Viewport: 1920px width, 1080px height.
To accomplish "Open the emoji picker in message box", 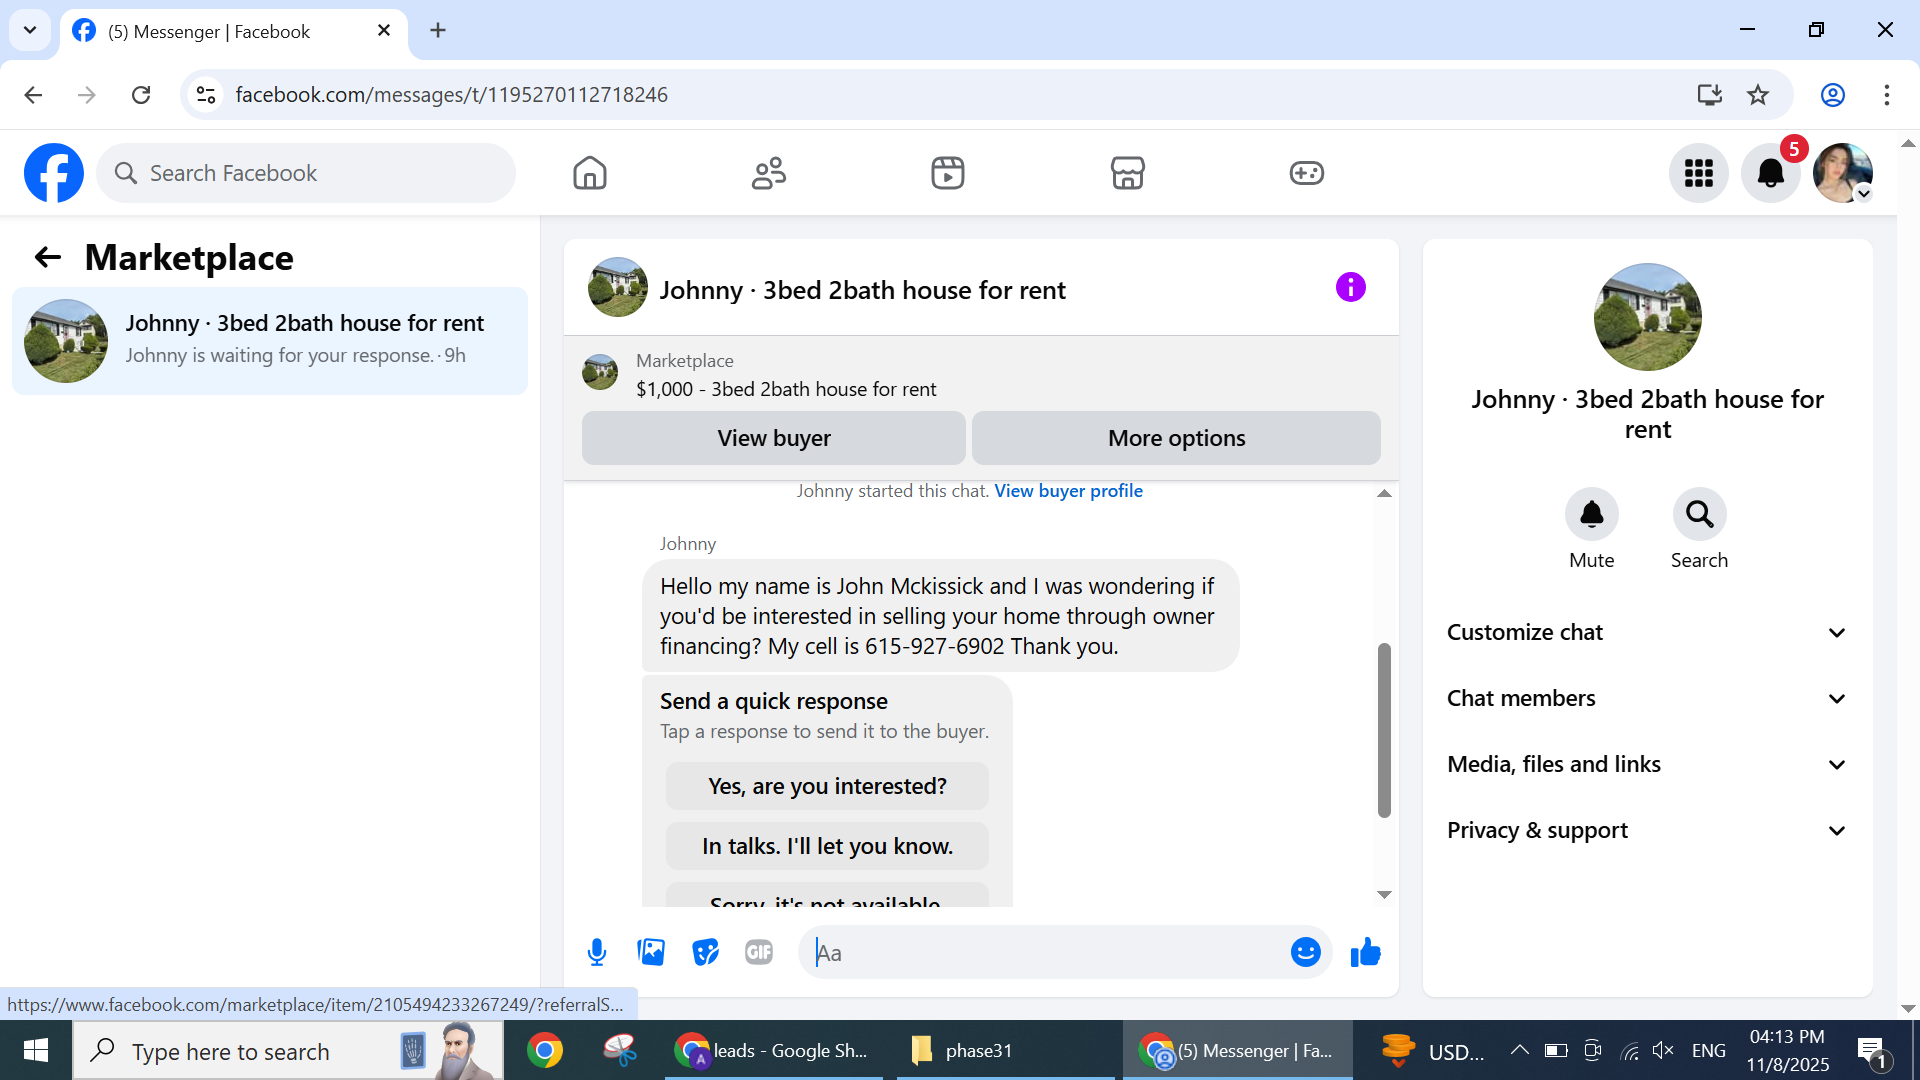I will (1306, 952).
